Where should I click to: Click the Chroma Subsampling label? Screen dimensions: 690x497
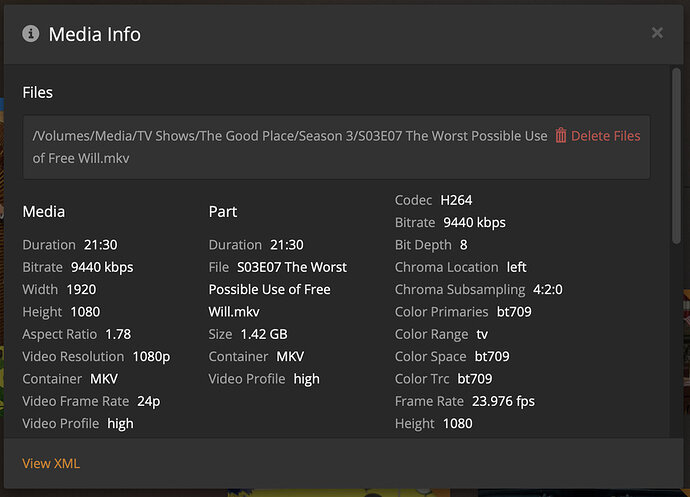460,290
